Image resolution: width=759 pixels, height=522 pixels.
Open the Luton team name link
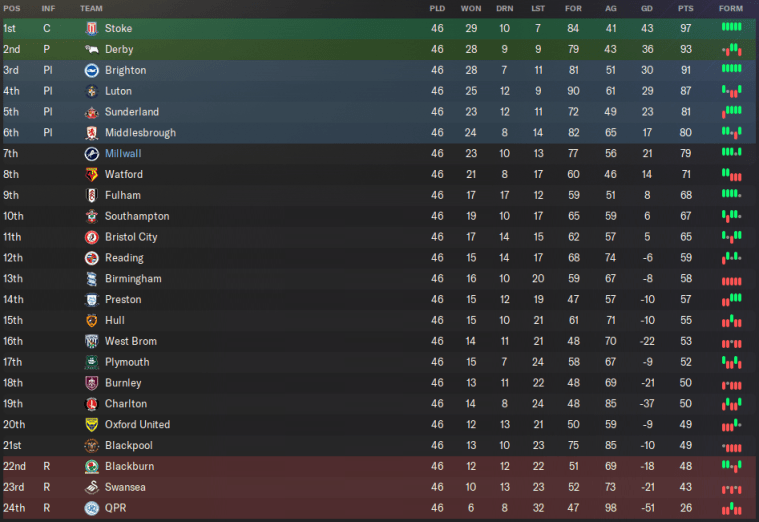click(118, 91)
